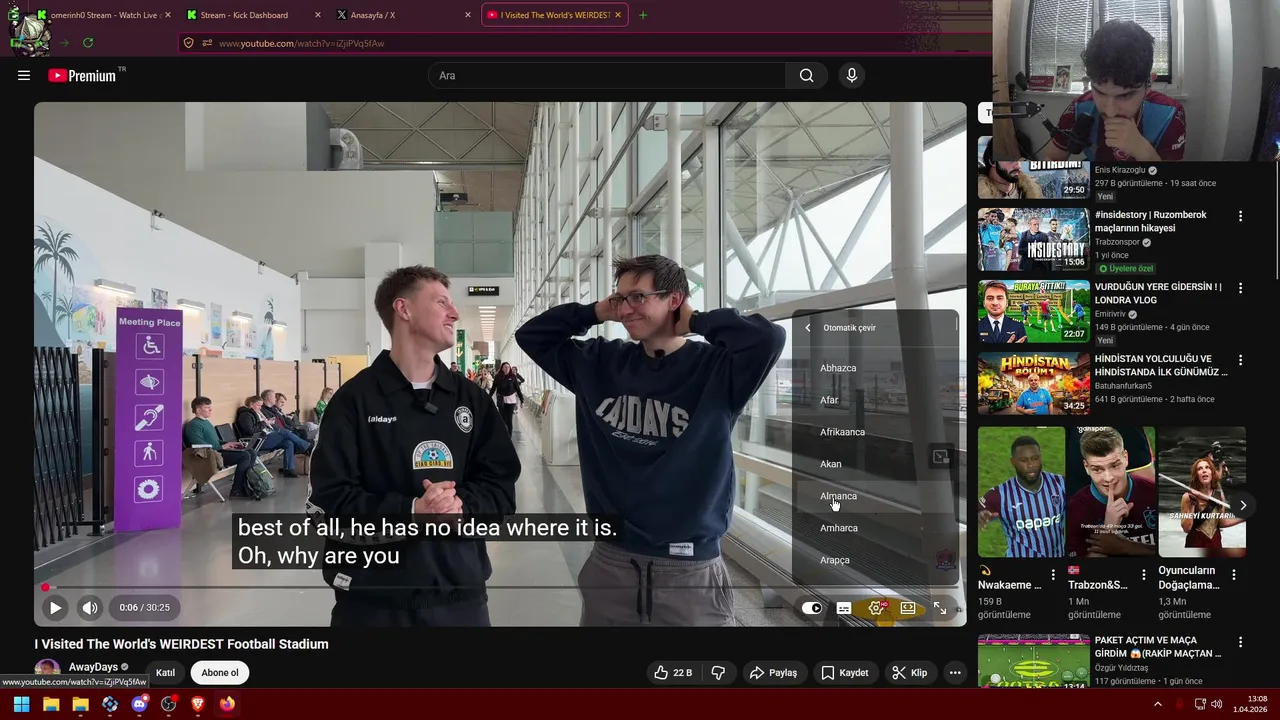Open Discord from taskbar

pos(139,704)
